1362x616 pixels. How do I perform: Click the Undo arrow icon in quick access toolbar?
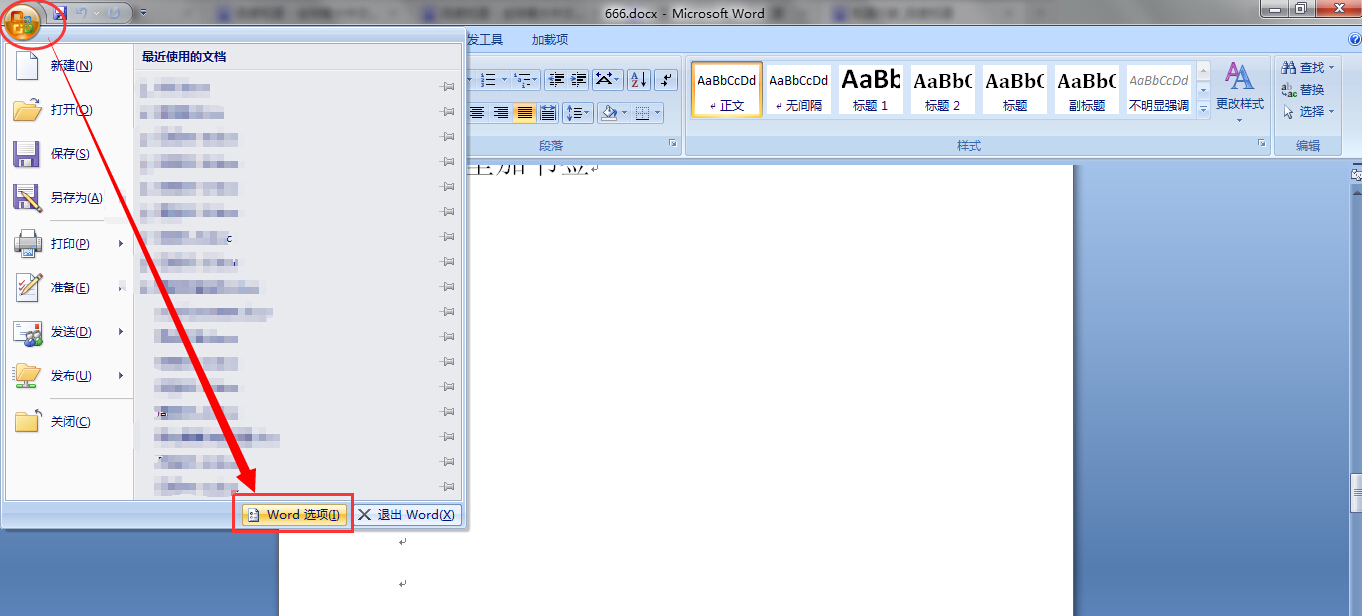tap(82, 13)
